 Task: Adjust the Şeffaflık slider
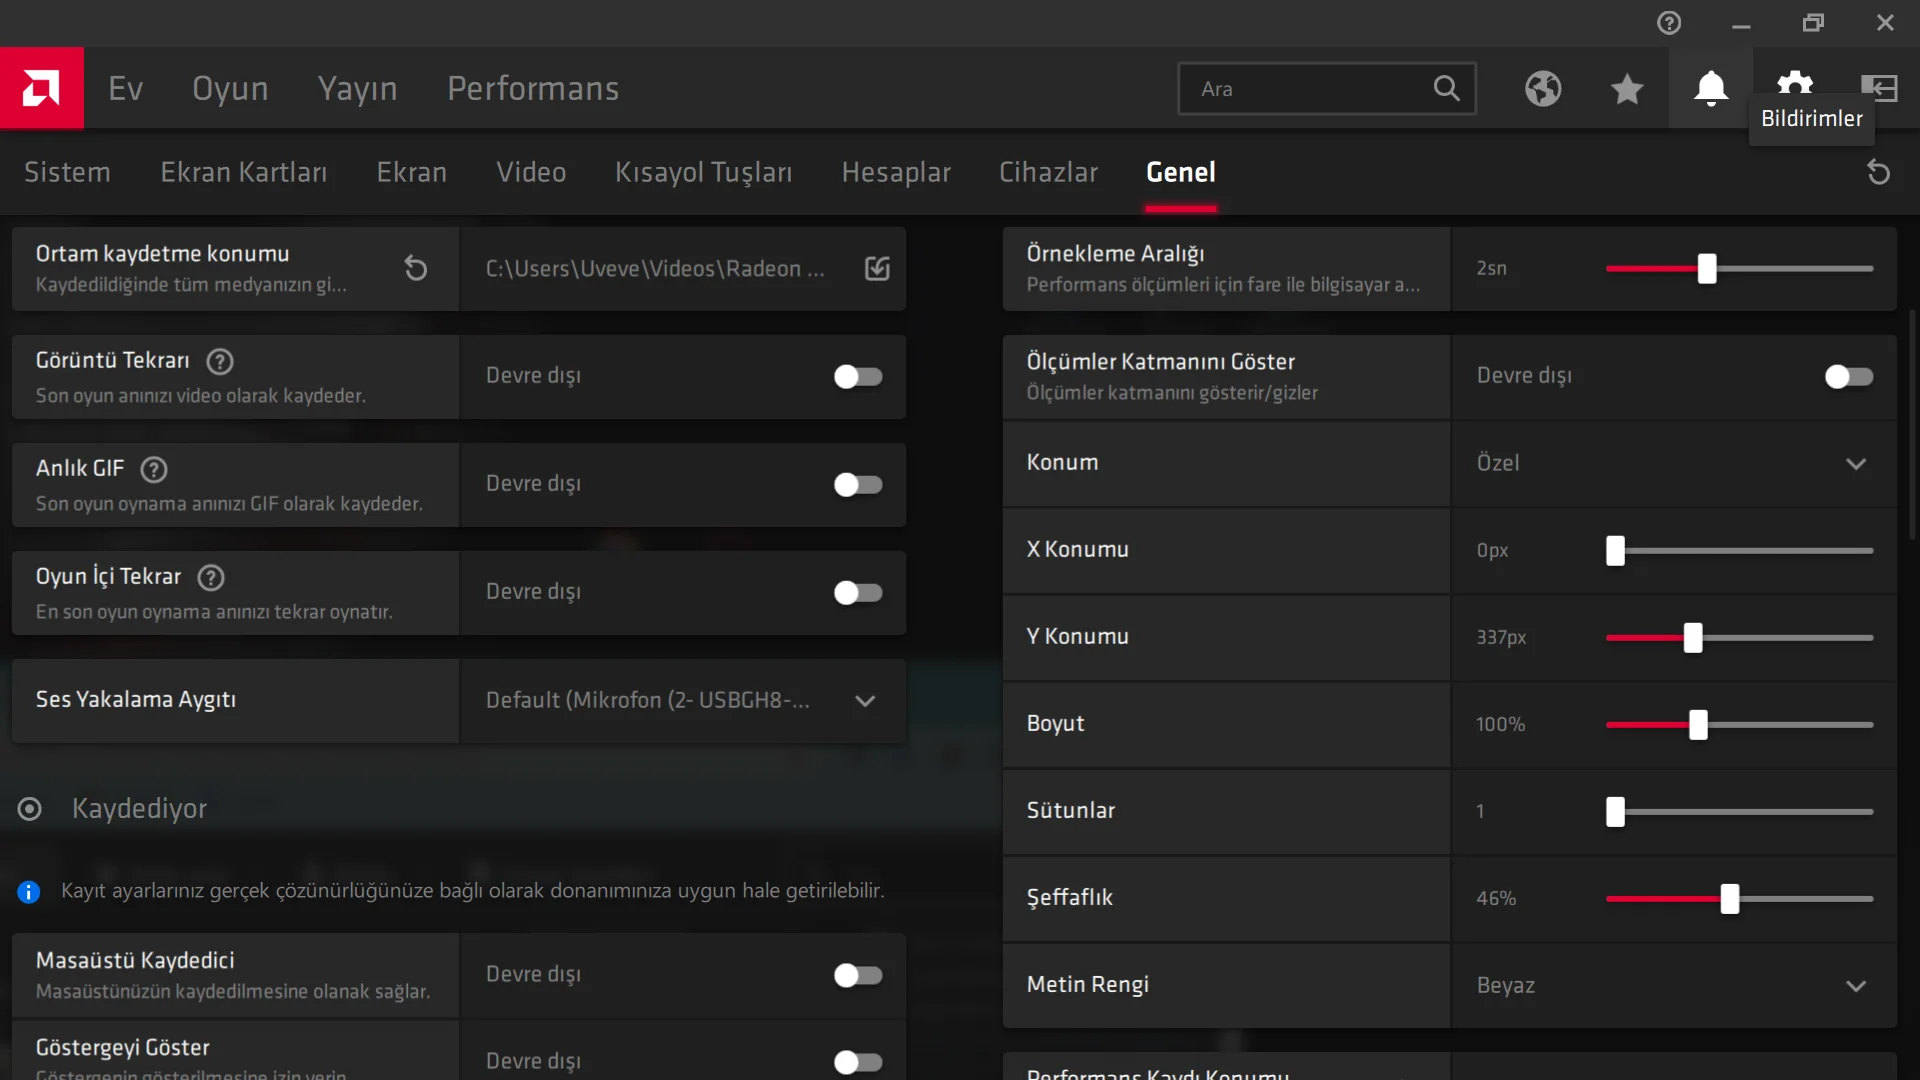coord(1731,899)
